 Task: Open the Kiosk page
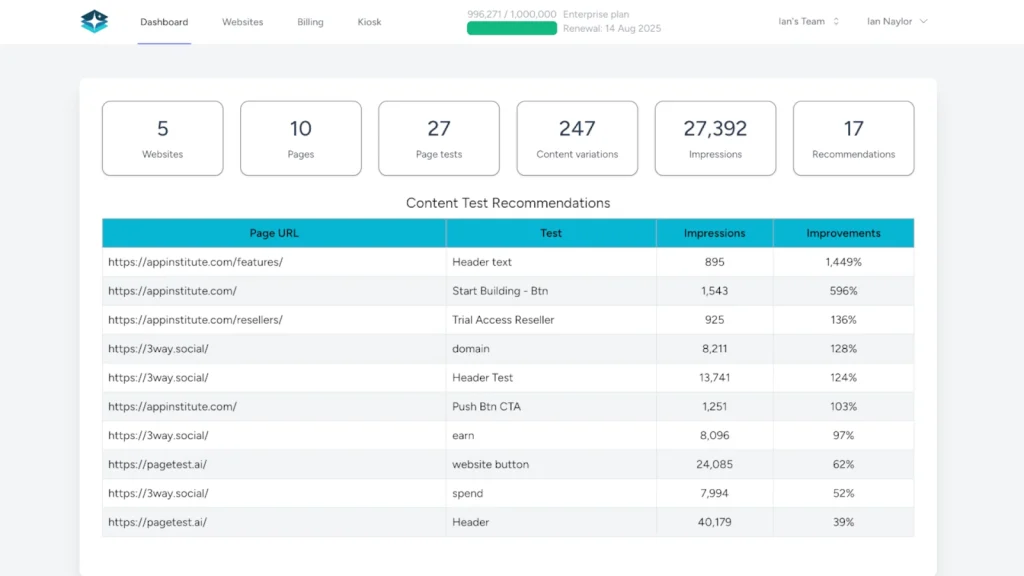pos(368,21)
